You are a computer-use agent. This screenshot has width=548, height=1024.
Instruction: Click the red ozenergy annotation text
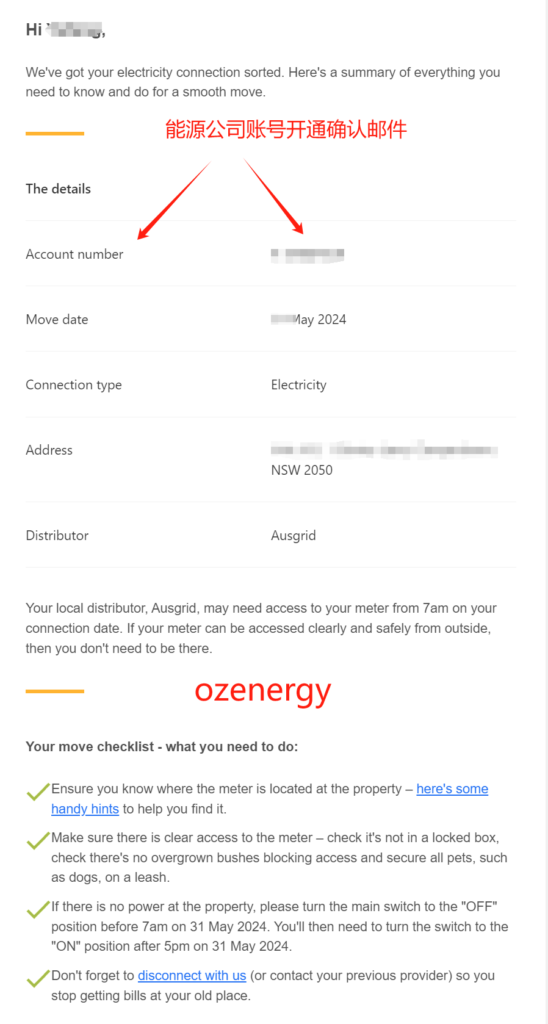click(263, 691)
